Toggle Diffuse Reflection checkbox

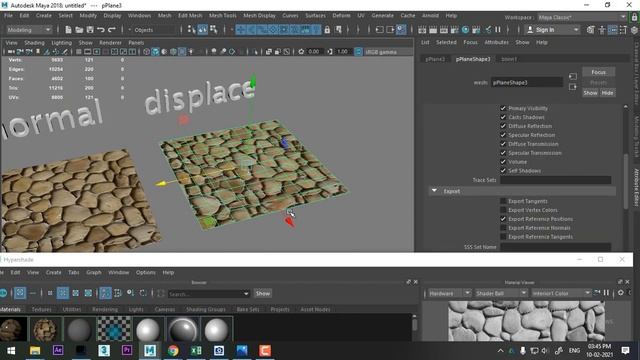coord(503,126)
